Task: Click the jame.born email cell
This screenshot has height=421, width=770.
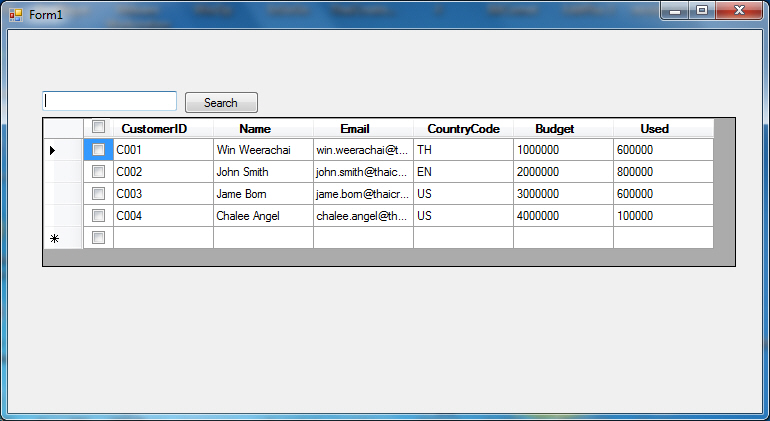Action: pyautogui.click(x=363, y=194)
